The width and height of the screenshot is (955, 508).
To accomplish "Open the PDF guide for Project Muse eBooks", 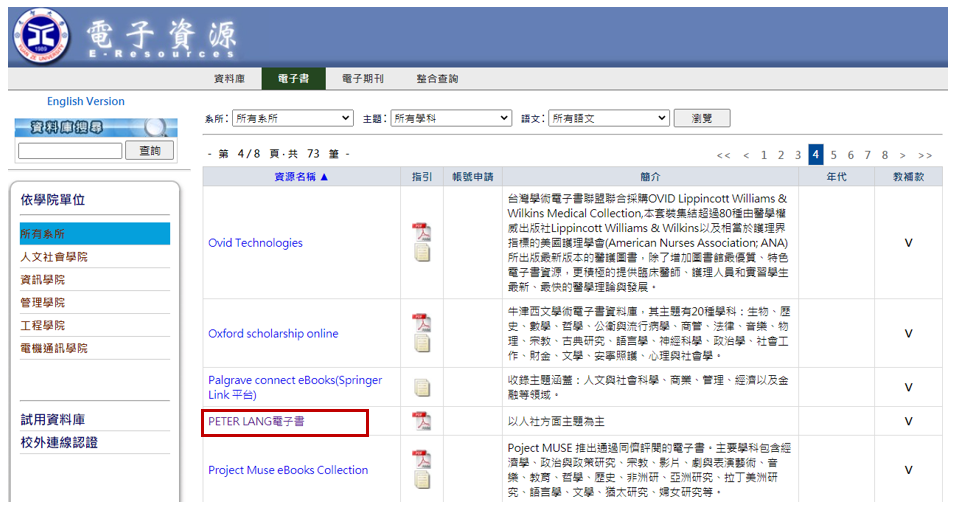I will click(421, 459).
